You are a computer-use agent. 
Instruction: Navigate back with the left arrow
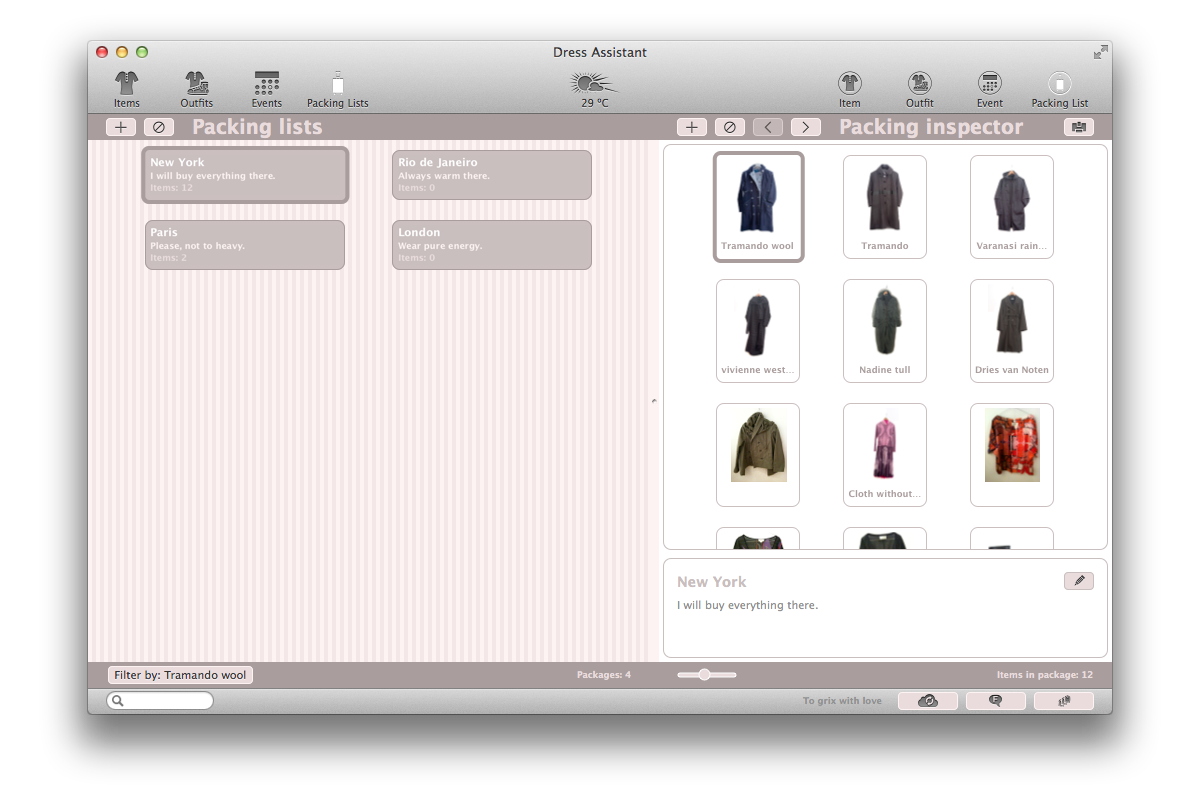(768, 127)
